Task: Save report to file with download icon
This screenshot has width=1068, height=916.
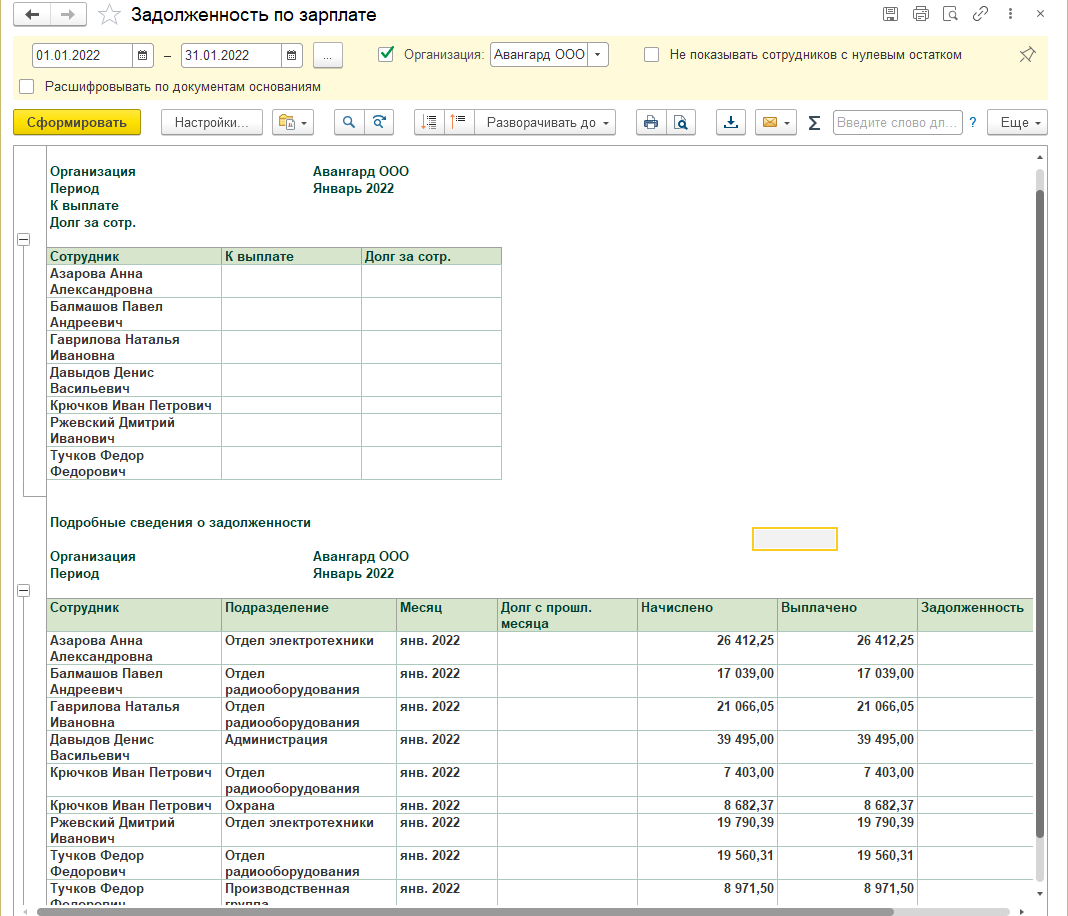Action: [x=731, y=122]
